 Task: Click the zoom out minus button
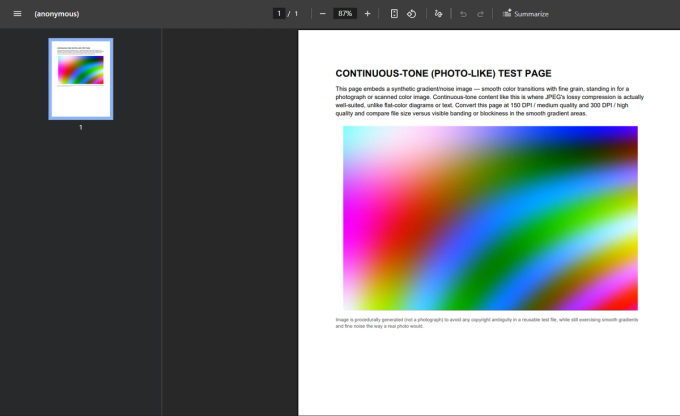click(323, 14)
